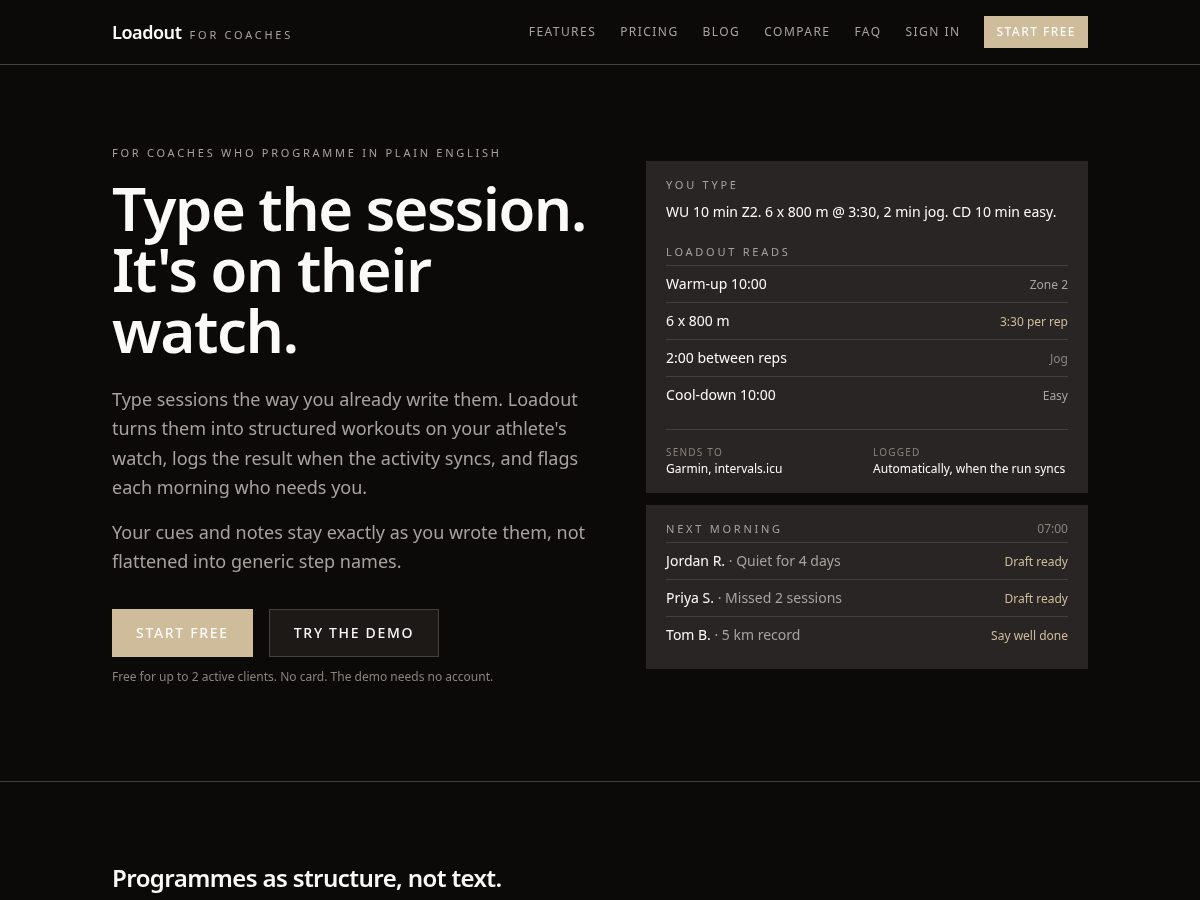1200x900 pixels.
Task: Click 'Automatically, when the run syncs' text
Action: (x=969, y=468)
